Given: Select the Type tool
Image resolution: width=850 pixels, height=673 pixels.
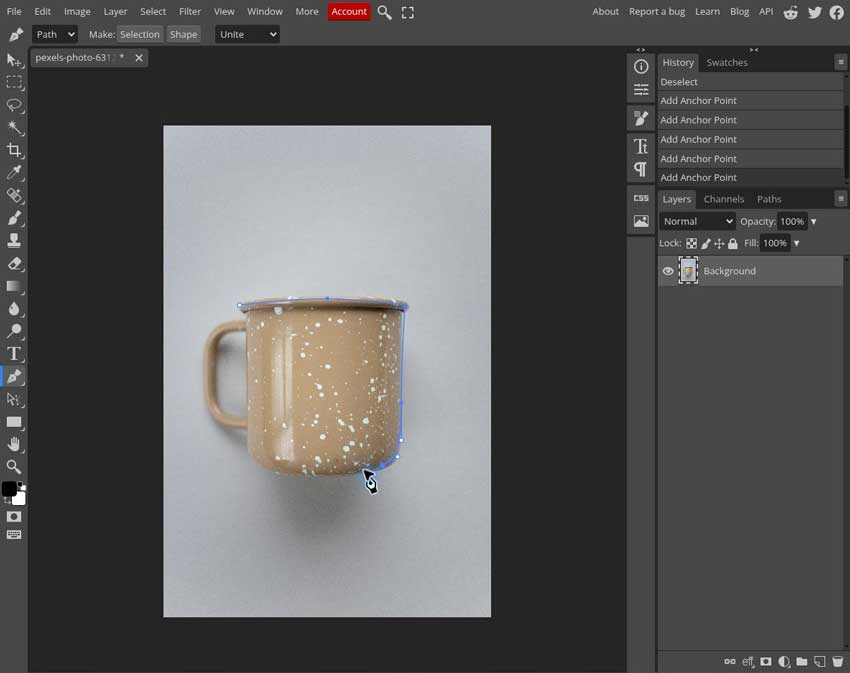Looking at the screenshot, I should [x=14, y=354].
